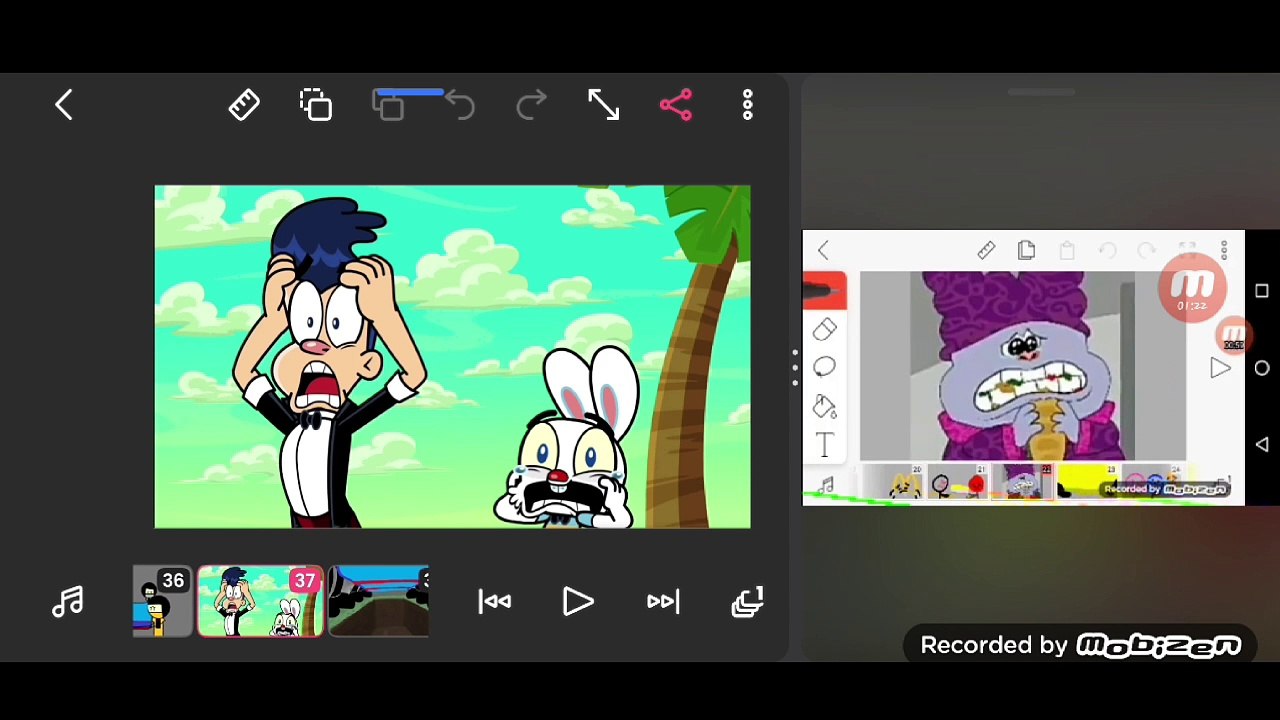The image size is (1280, 720).
Task: Select frame 23 in the right window timeline
Action: [x=1087, y=482]
